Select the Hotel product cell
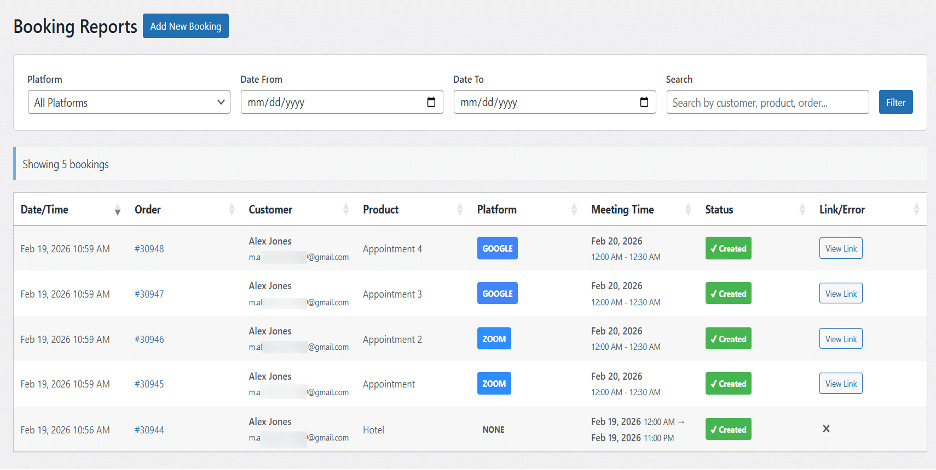This screenshot has height=470, width=936. click(374, 429)
